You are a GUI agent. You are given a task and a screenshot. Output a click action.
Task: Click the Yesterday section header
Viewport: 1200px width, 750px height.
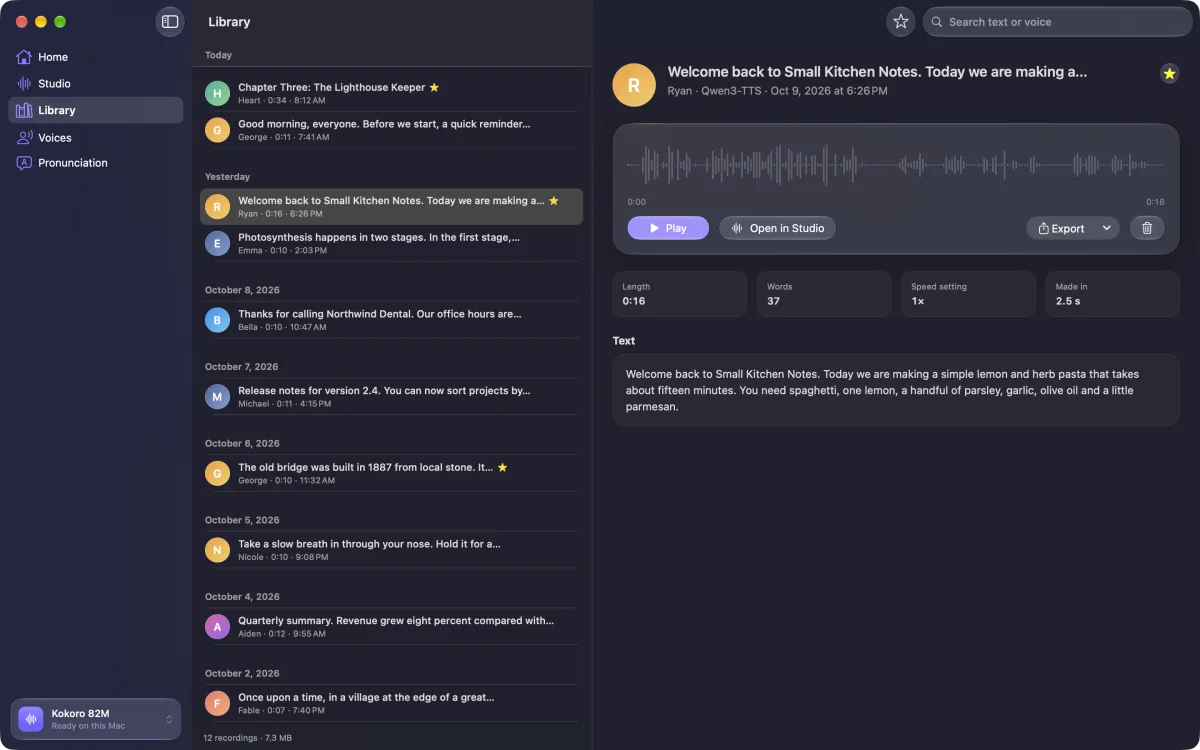[228, 177]
